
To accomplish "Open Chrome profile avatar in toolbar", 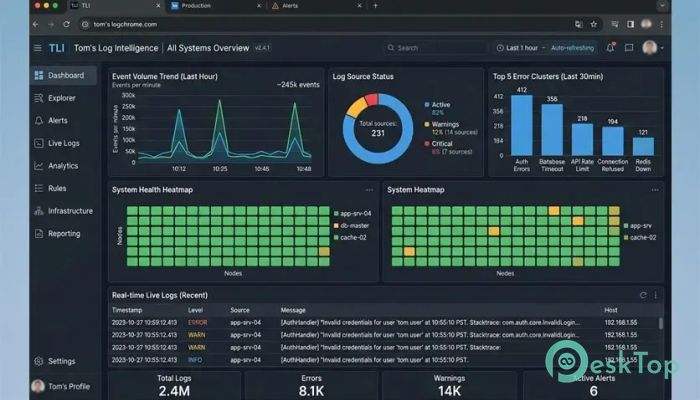I will (646, 24).
